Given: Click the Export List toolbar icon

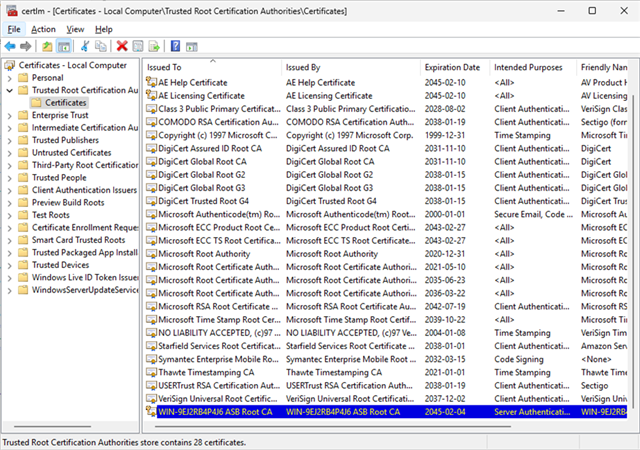Looking at the screenshot, I should coord(154,47).
